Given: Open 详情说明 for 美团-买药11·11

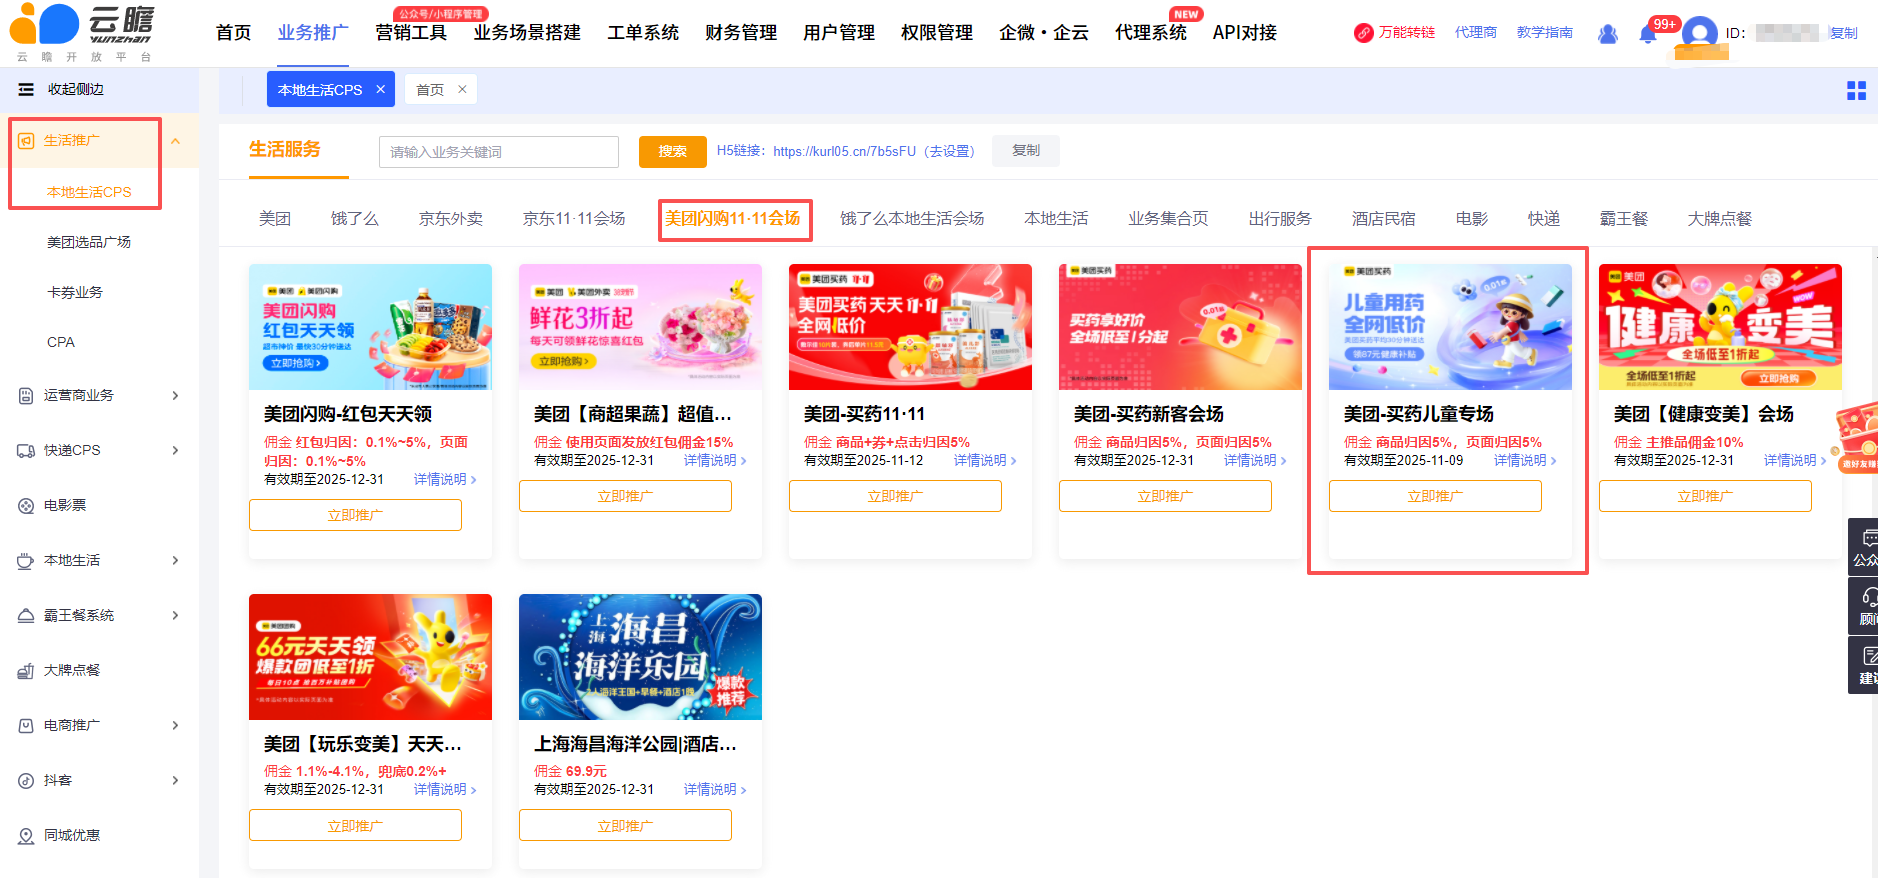Looking at the screenshot, I should 984,460.
